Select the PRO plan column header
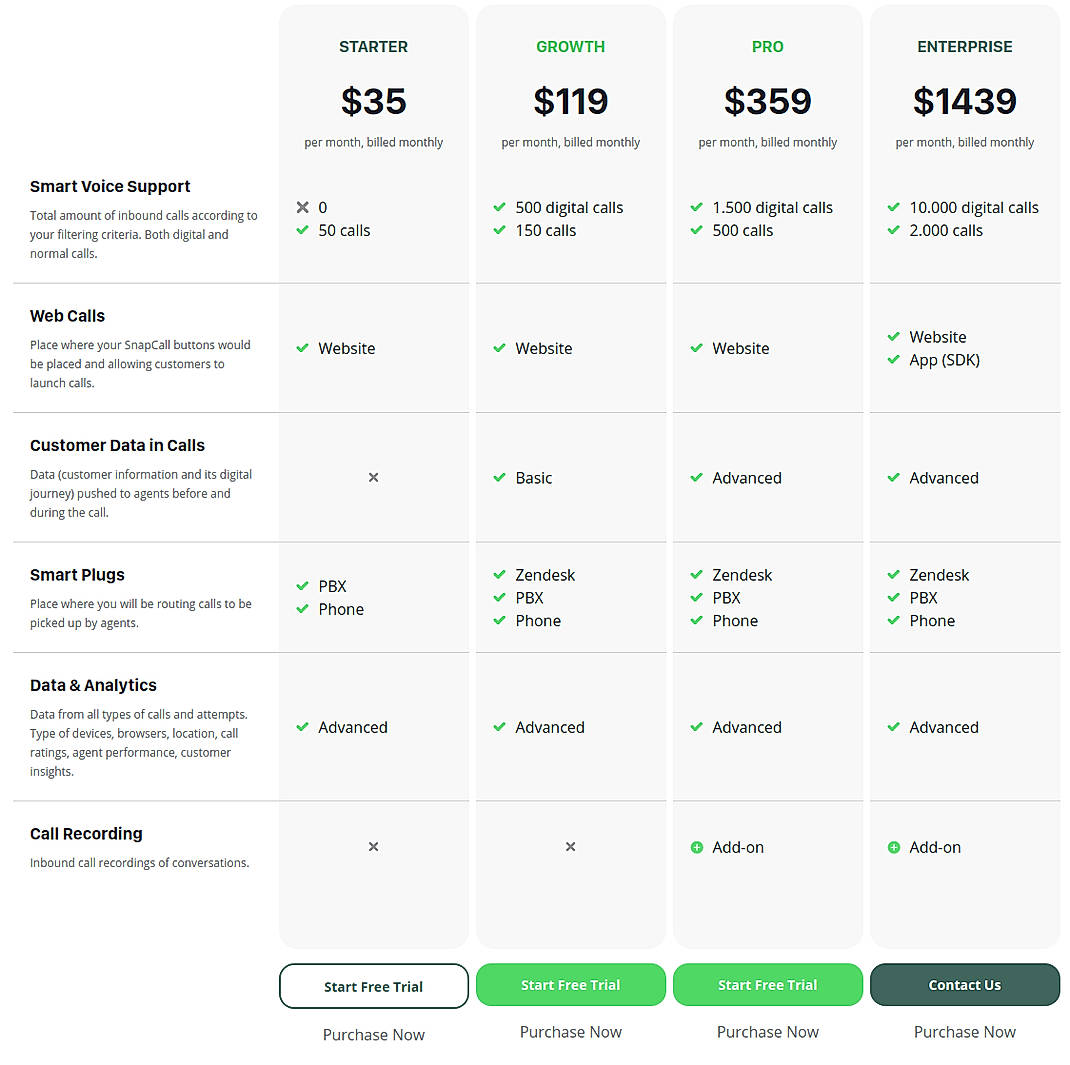The image size is (1070, 1065). point(767,46)
